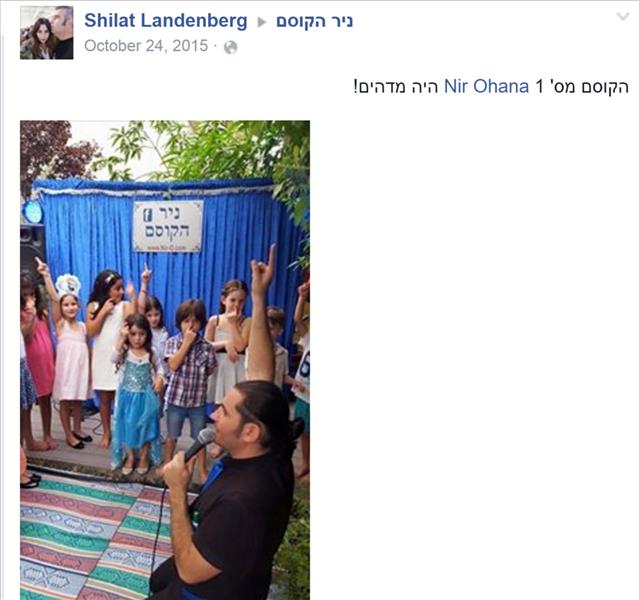Click the microphone held by the magician

tap(198, 444)
